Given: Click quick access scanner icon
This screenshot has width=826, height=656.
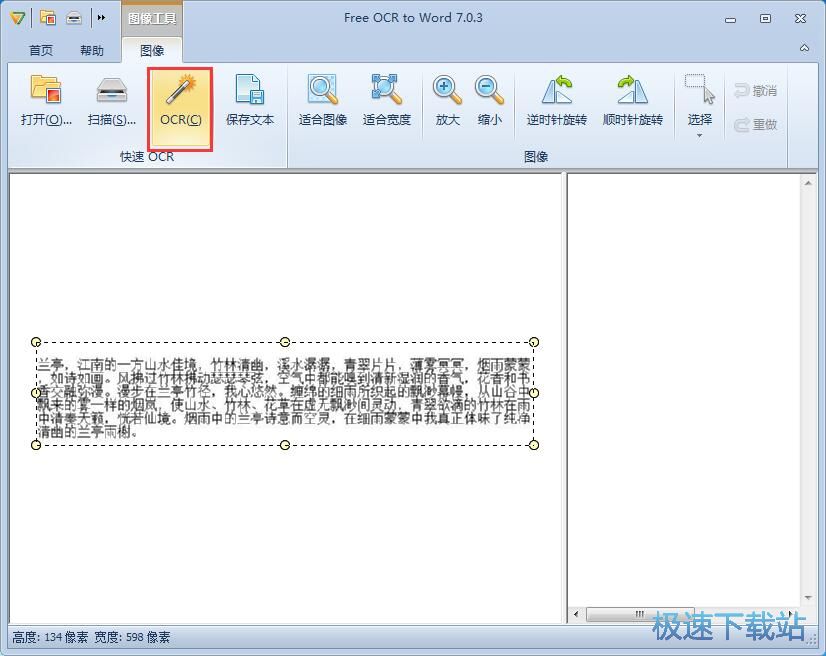Looking at the screenshot, I should 74,18.
